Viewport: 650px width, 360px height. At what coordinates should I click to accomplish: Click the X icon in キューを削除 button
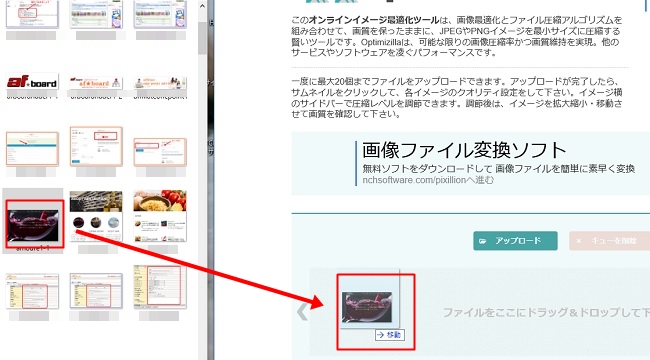(x=579, y=241)
